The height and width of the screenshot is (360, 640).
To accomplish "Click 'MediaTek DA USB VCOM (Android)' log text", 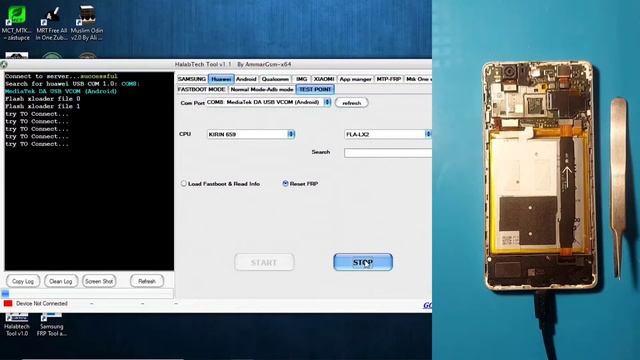I will pyautogui.click(x=61, y=91).
